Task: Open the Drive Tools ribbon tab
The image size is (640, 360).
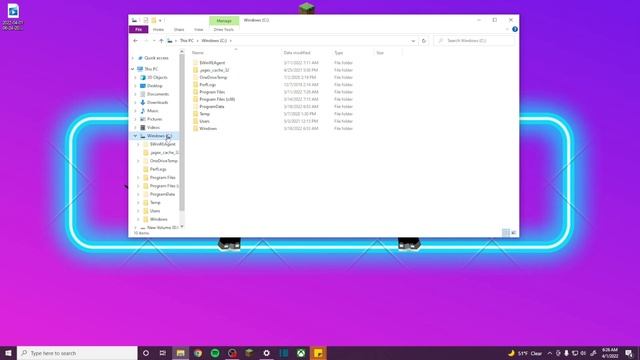Action: [x=224, y=29]
